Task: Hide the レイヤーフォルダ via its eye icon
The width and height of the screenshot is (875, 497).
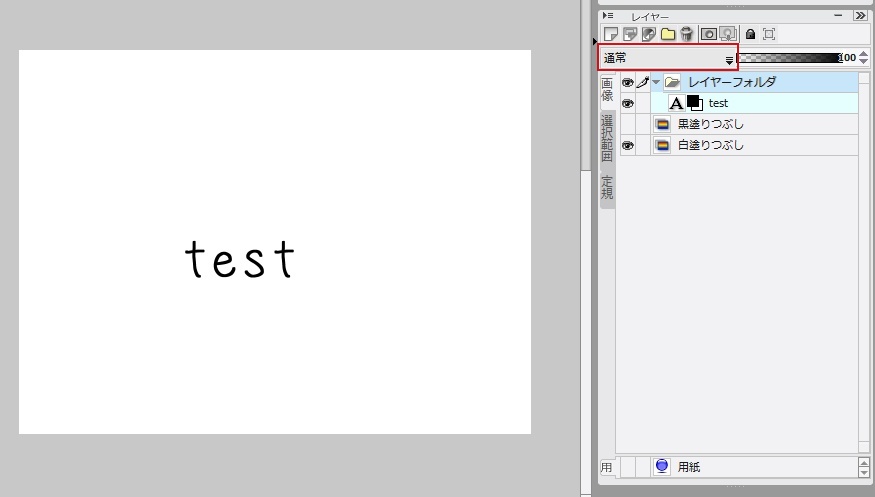Action: (628, 83)
